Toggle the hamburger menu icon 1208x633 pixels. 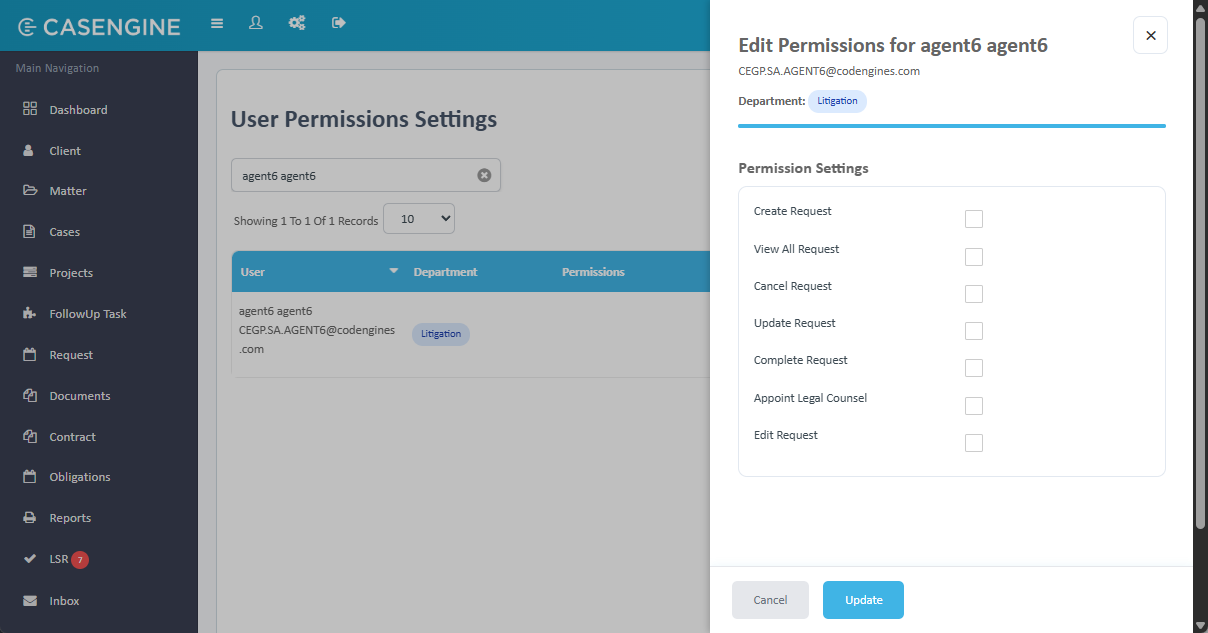217,23
